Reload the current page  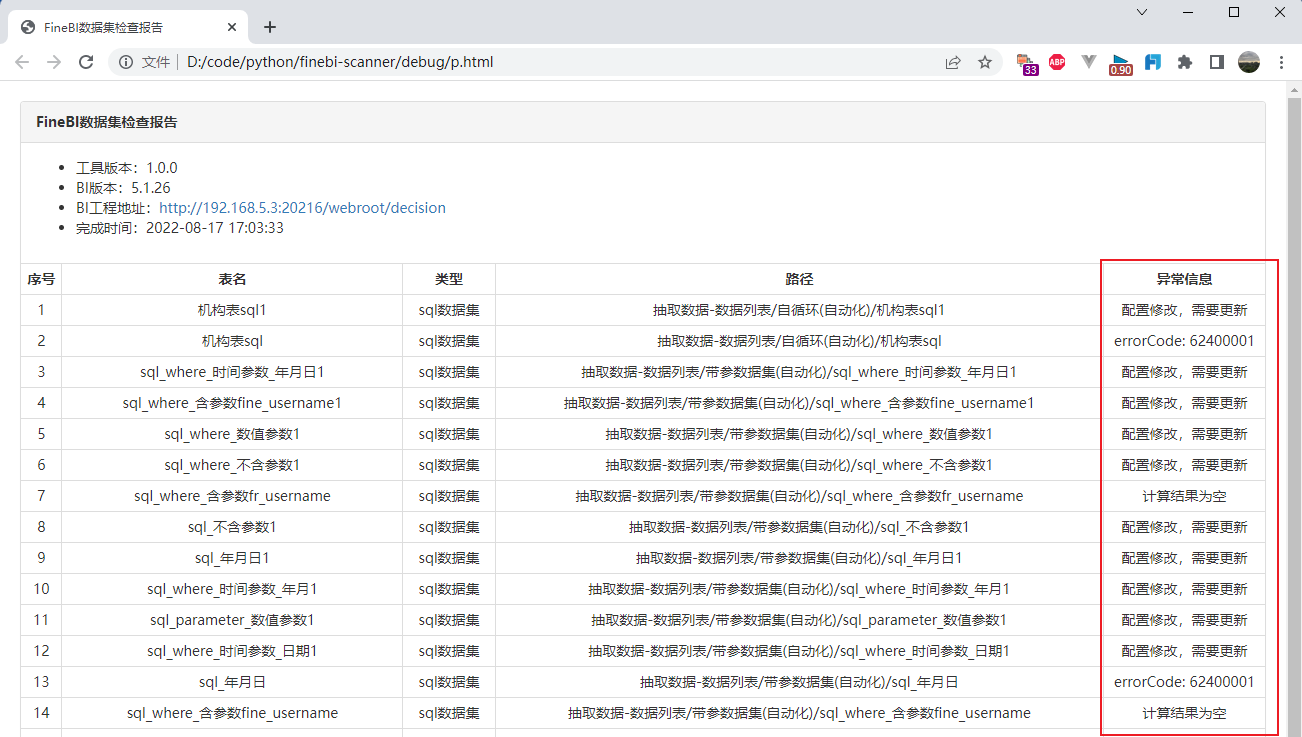(x=86, y=62)
